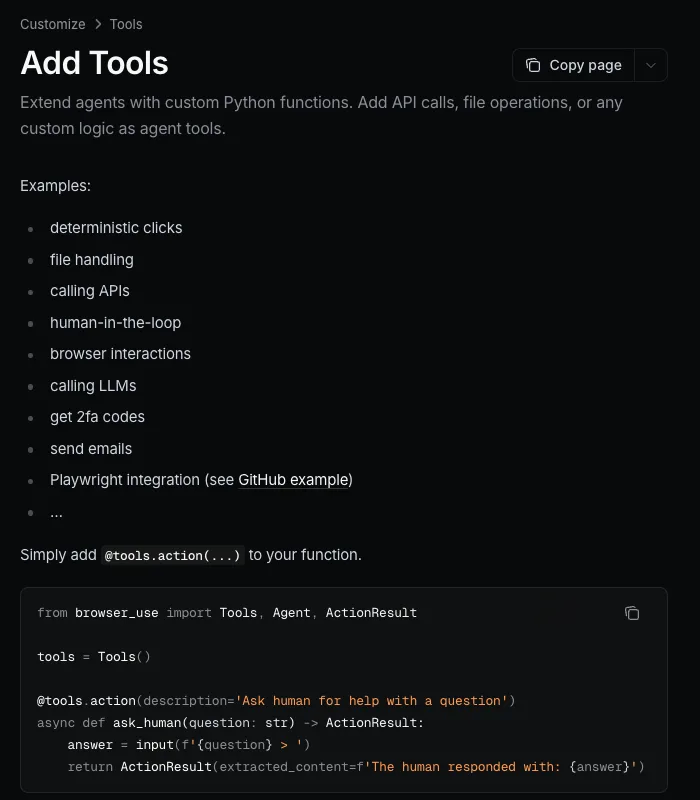Click the 'tools = Tools()' code line

93,657
